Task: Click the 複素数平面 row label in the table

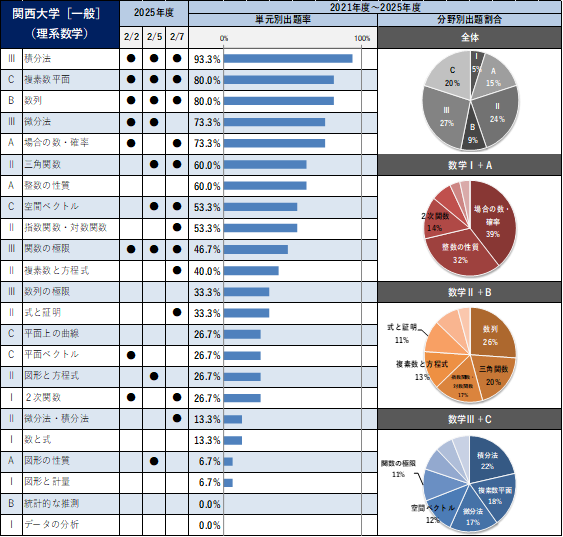Action: [x=47, y=80]
